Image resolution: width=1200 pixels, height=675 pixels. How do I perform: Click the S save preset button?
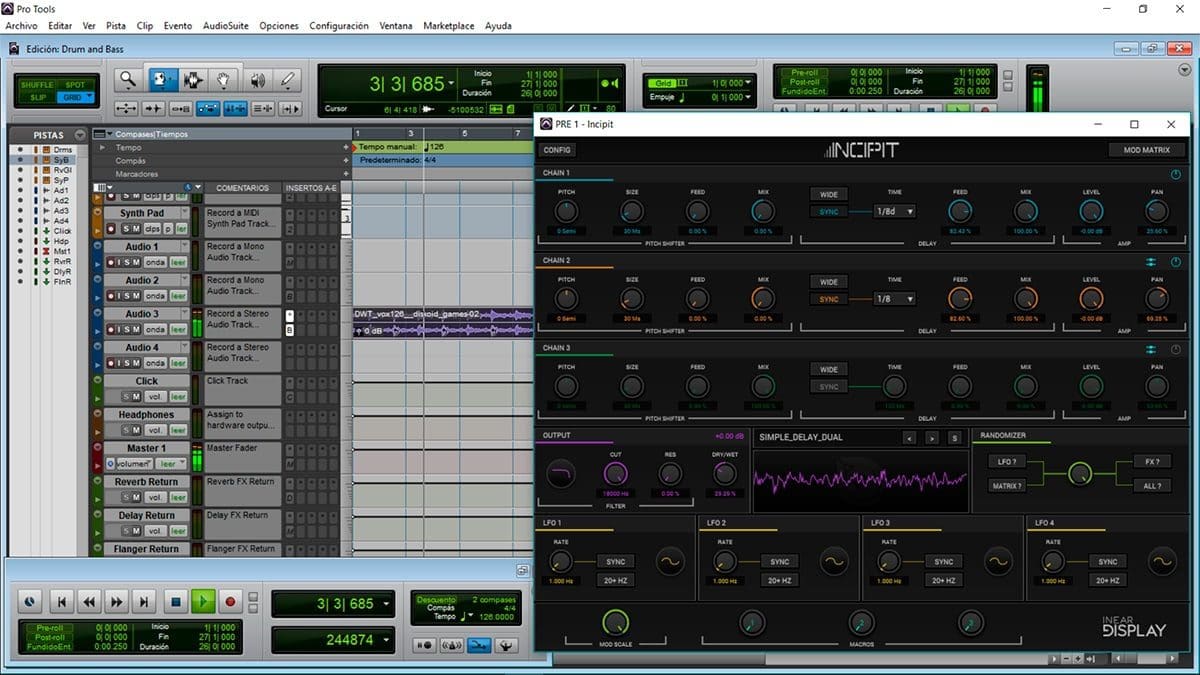[x=954, y=438]
